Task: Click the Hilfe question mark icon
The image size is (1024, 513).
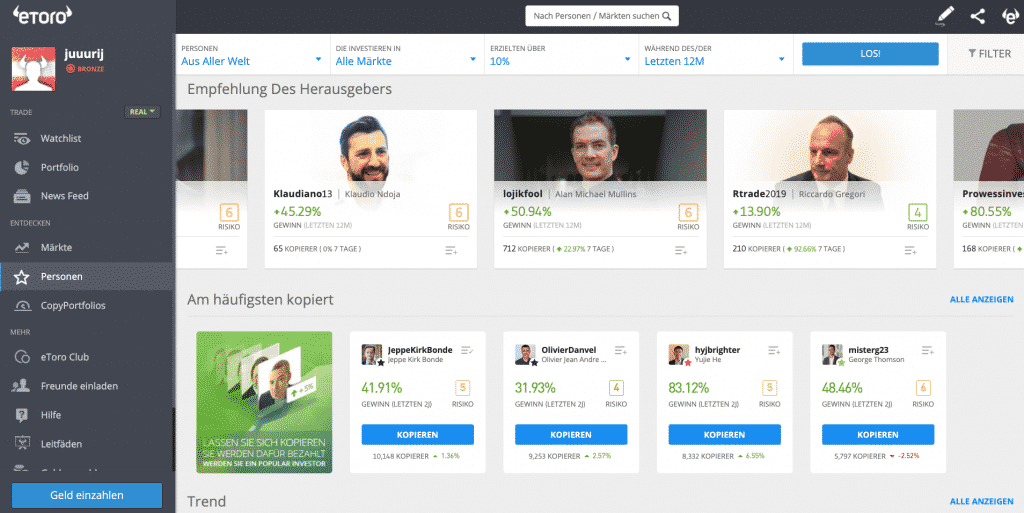Action: pos(22,414)
